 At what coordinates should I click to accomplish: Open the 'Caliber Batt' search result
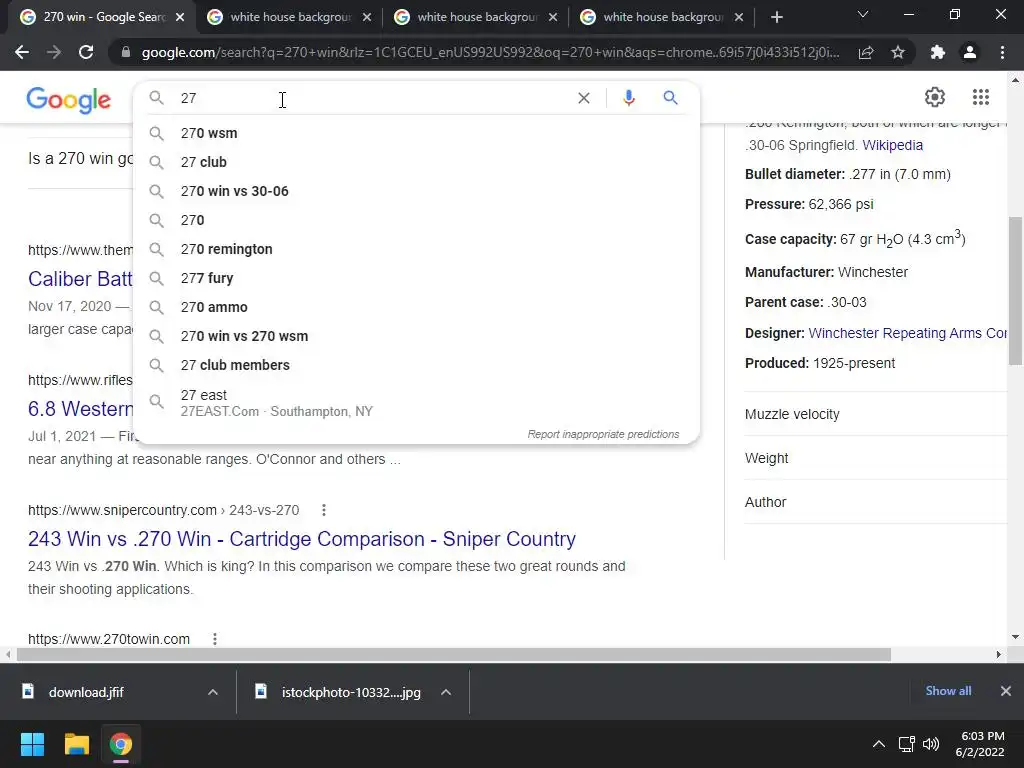(80, 279)
